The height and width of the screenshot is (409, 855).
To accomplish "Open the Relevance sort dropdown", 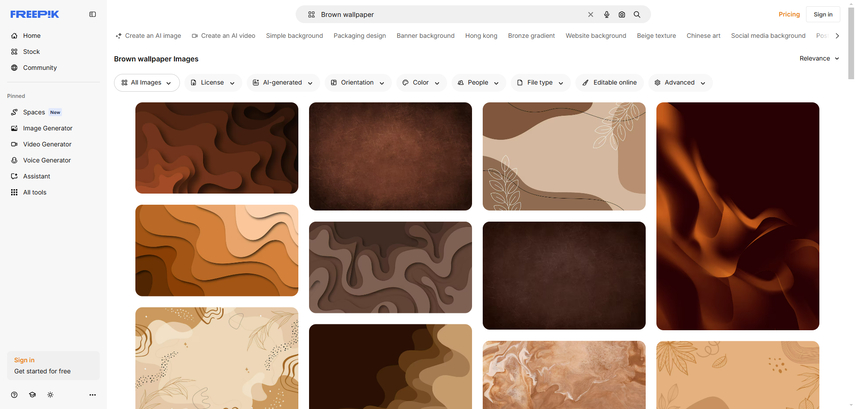I will (819, 58).
